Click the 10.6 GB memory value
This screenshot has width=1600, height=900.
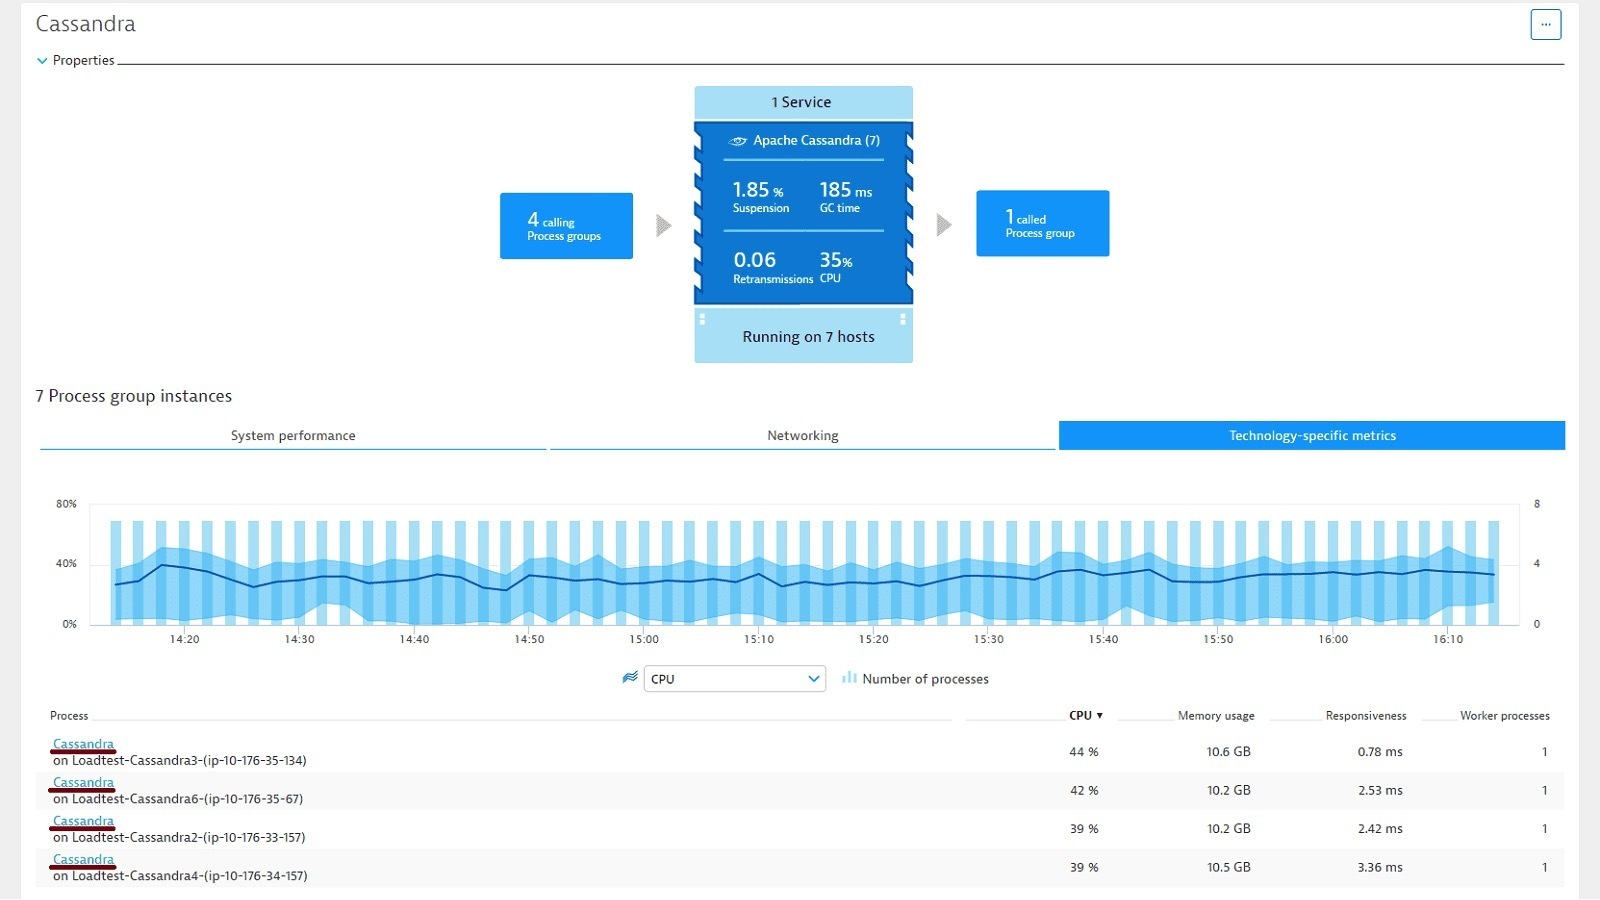click(x=1228, y=752)
